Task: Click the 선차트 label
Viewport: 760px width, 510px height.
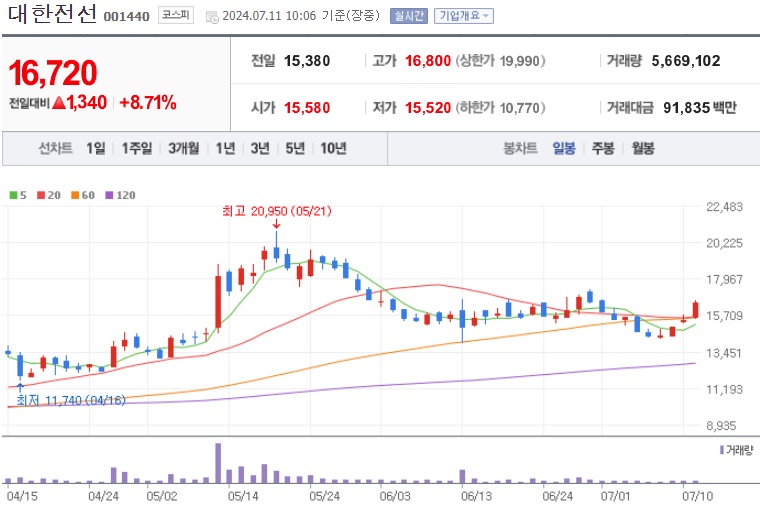Action: 56,148
